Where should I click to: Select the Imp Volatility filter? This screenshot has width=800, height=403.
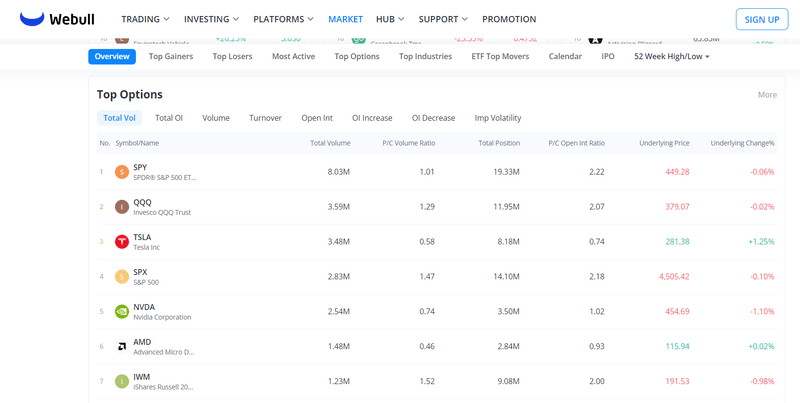tap(498, 118)
